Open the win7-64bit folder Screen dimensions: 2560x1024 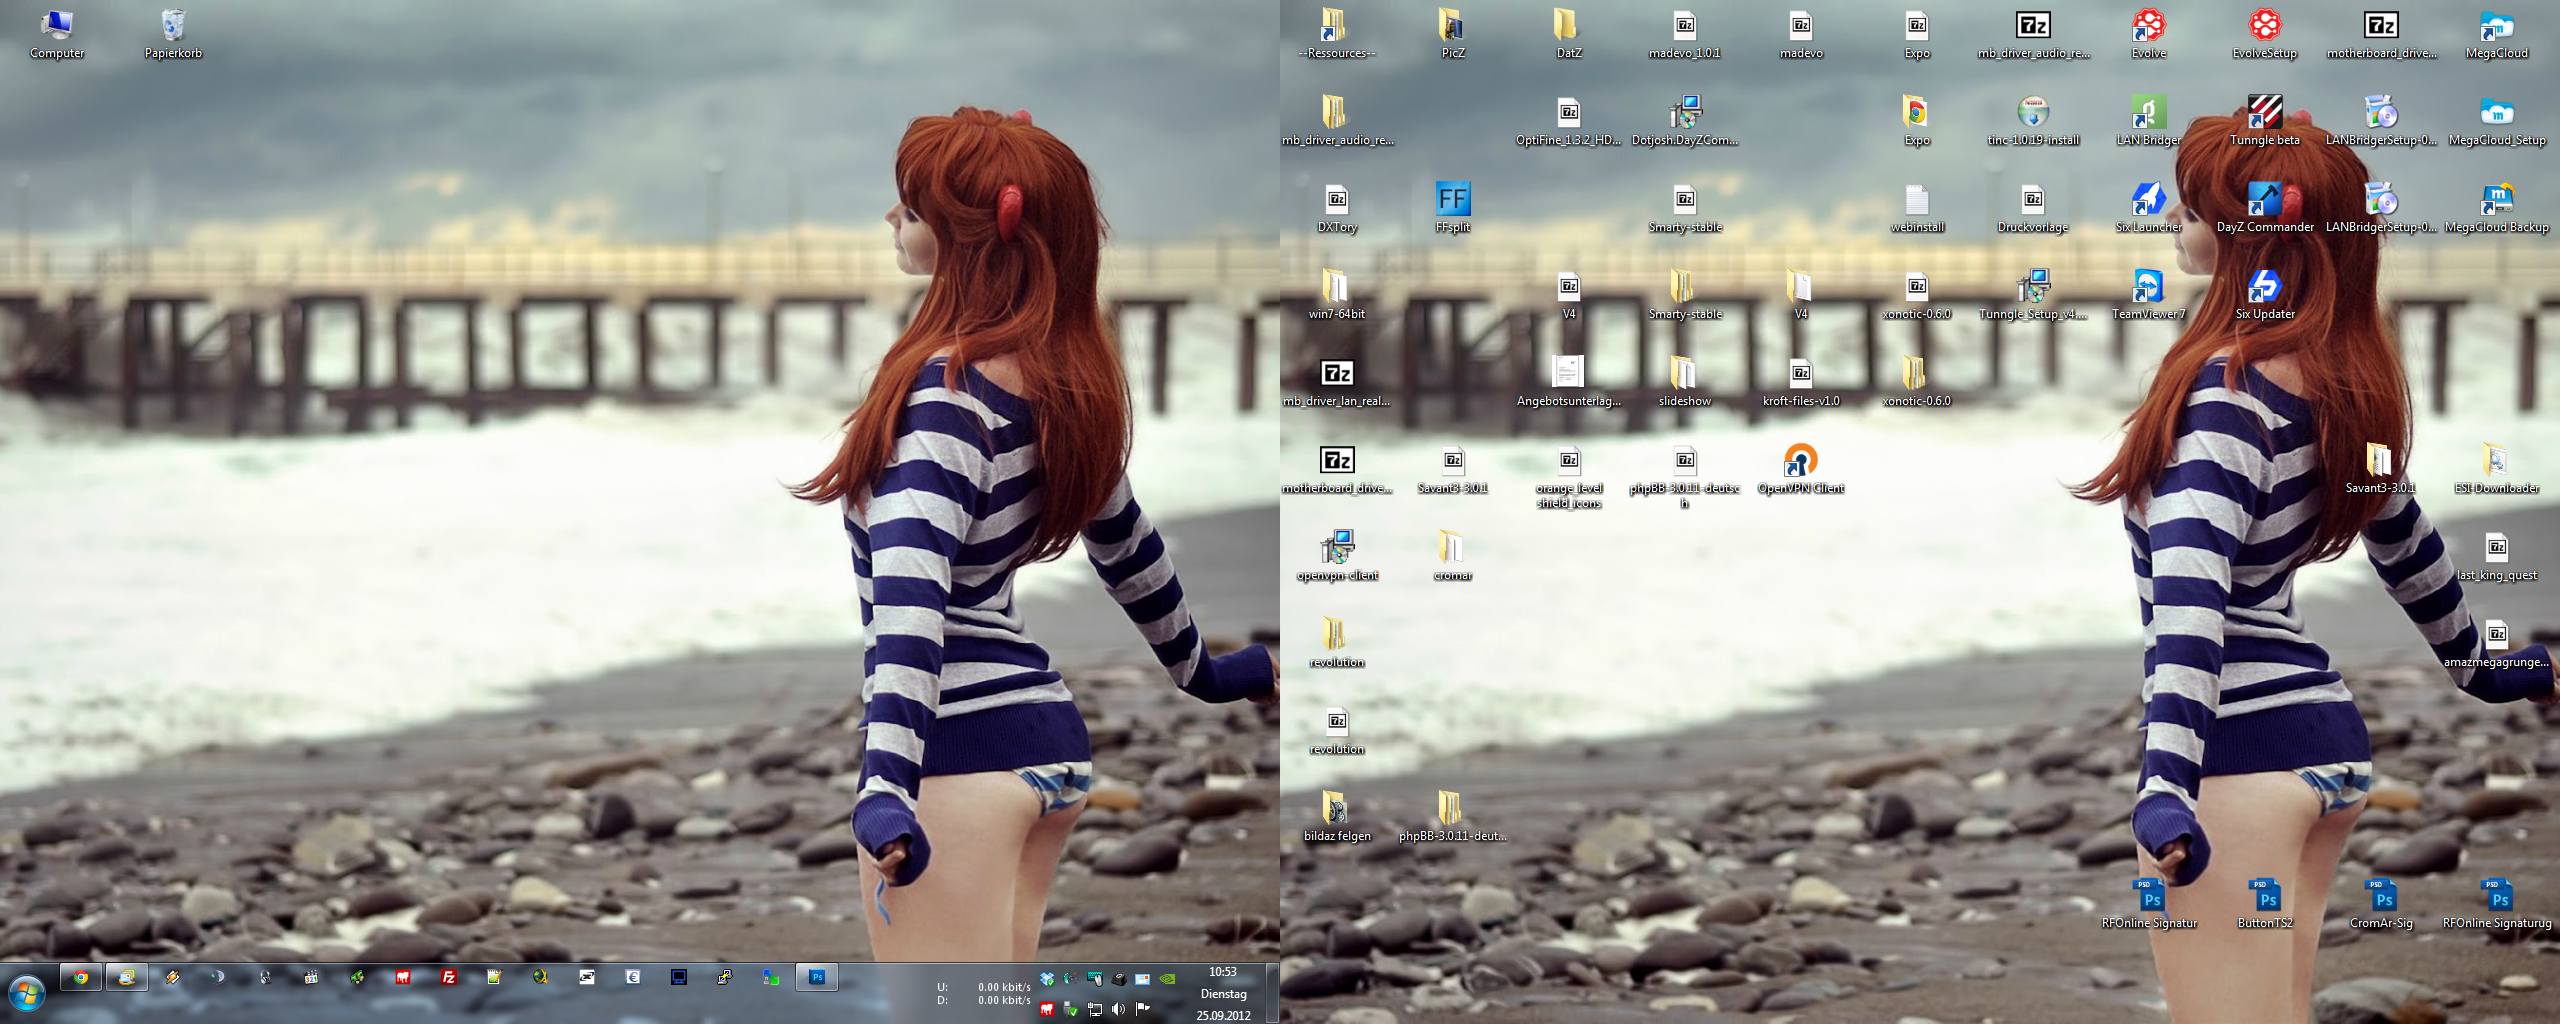[1336, 295]
